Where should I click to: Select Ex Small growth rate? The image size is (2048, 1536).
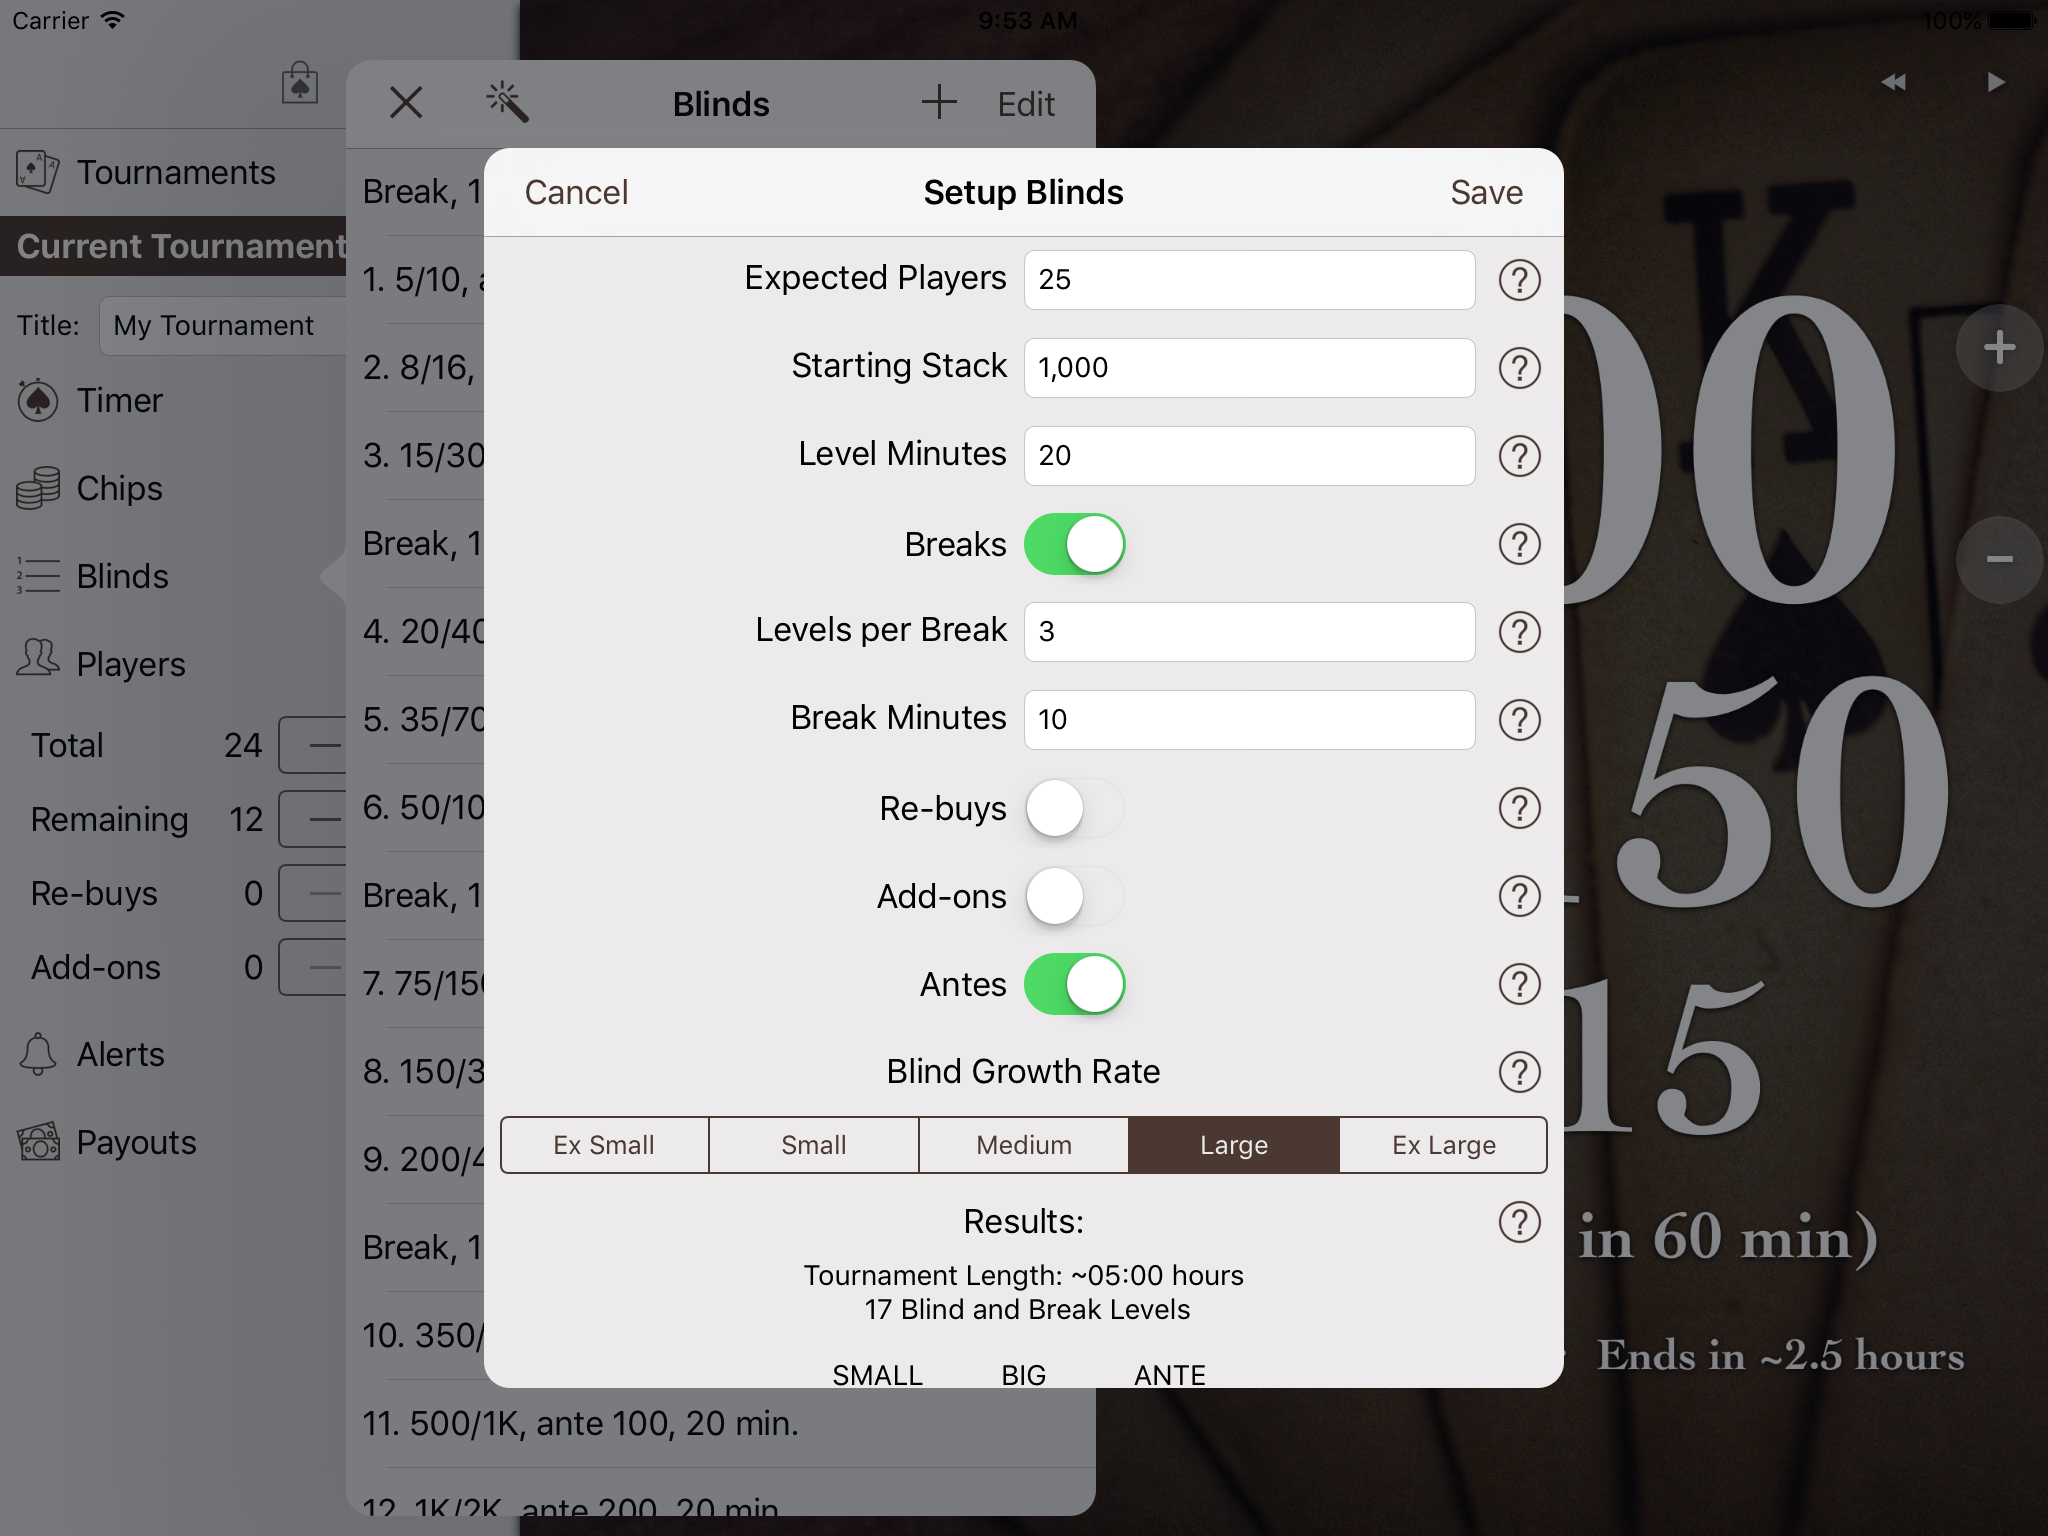pos(605,1145)
